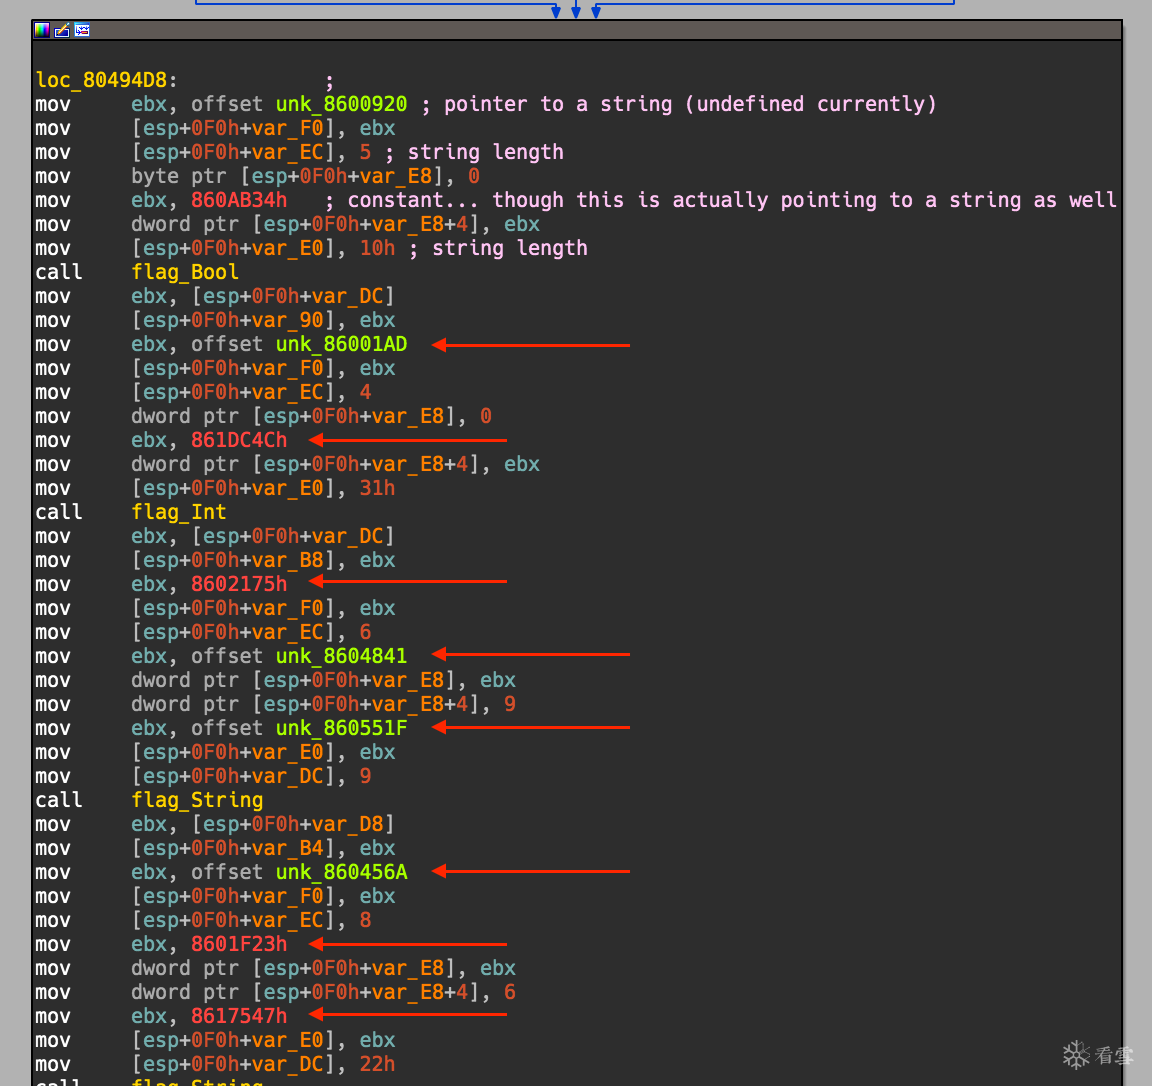Click the middle incoming blue edge arrowhead
This screenshot has width=1152, height=1086.
tap(576, 13)
